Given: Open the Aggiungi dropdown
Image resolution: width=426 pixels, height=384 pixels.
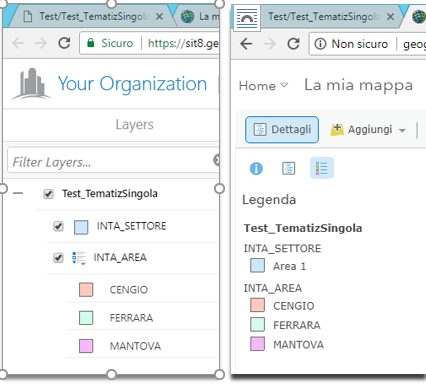Looking at the screenshot, I should coord(368,129).
